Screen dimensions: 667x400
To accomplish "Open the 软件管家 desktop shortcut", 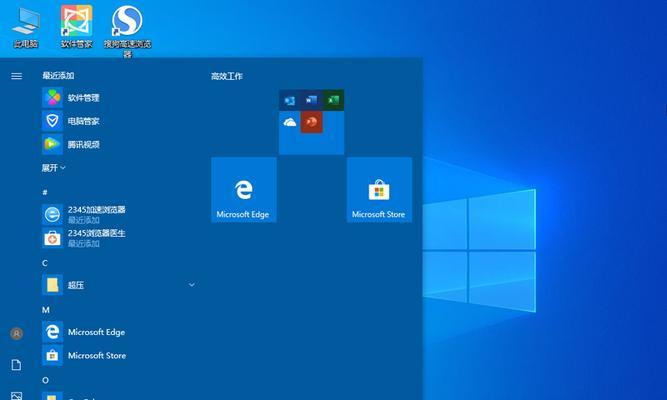I will 77,26.
